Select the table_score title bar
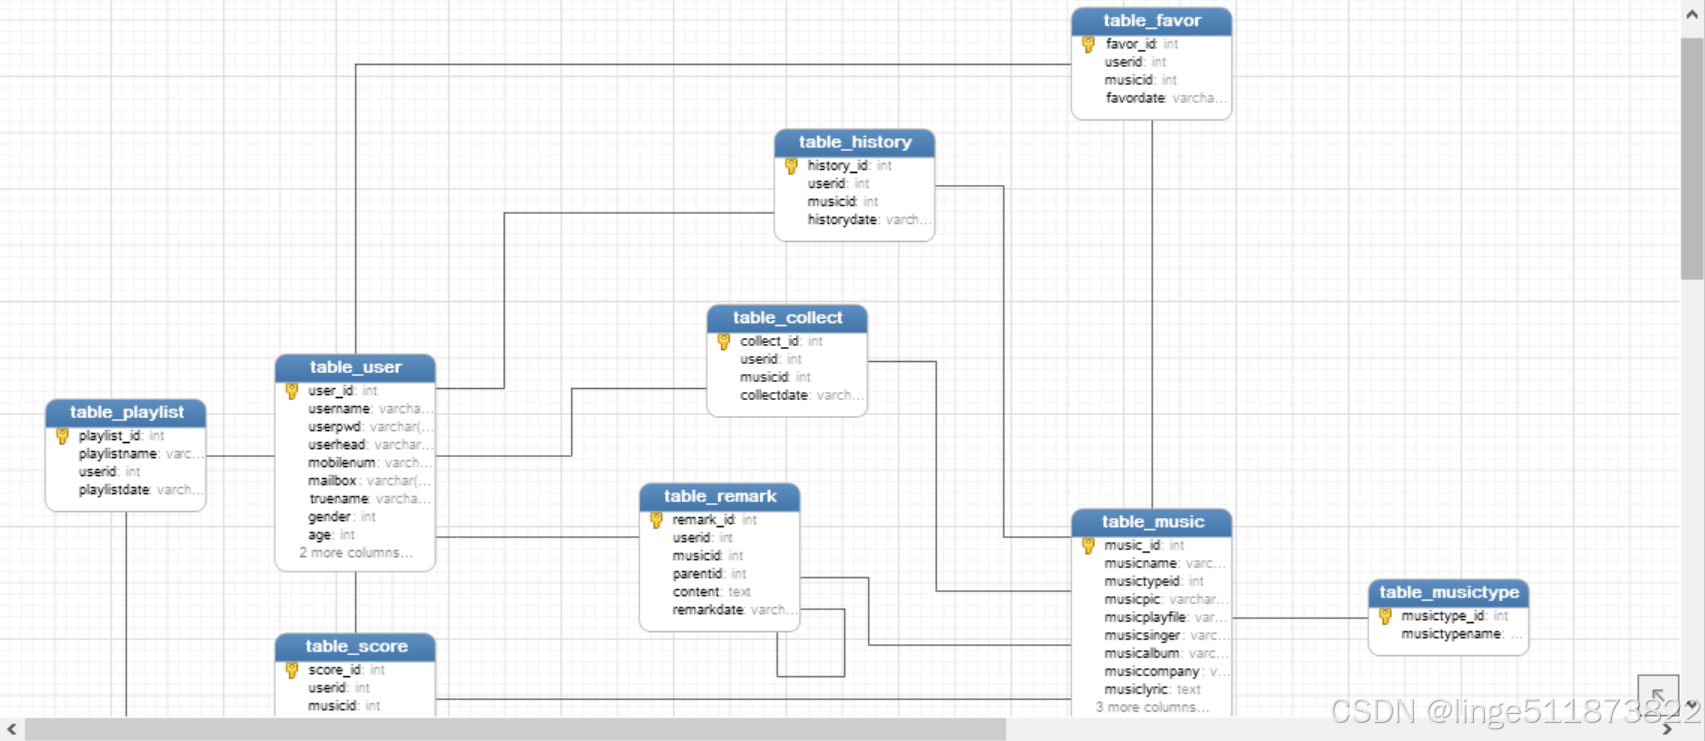 tap(355, 647)
